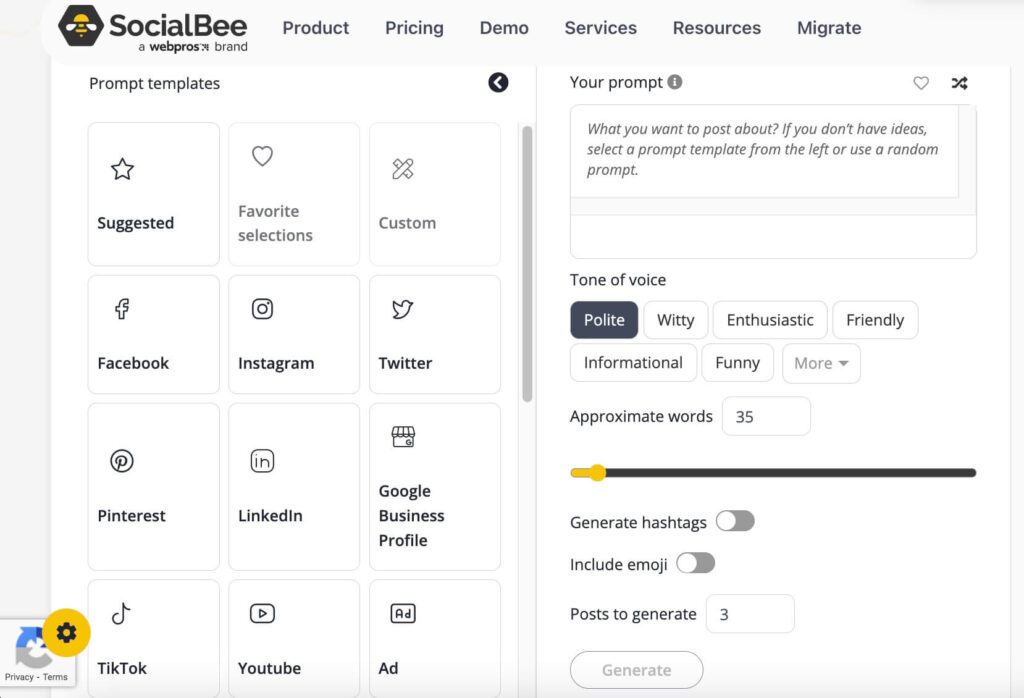The image size is (1024, 698).
Task: Open the yellow gear settings badge
Action: coord(66,632)
